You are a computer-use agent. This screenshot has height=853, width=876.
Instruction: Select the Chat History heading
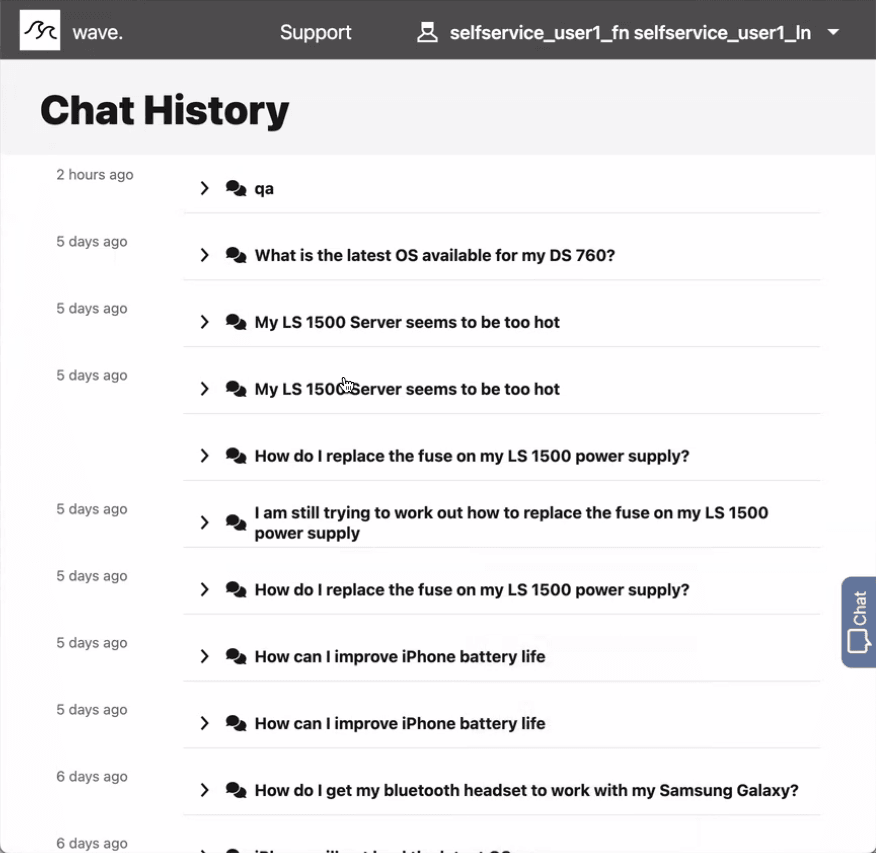(164, 109)
